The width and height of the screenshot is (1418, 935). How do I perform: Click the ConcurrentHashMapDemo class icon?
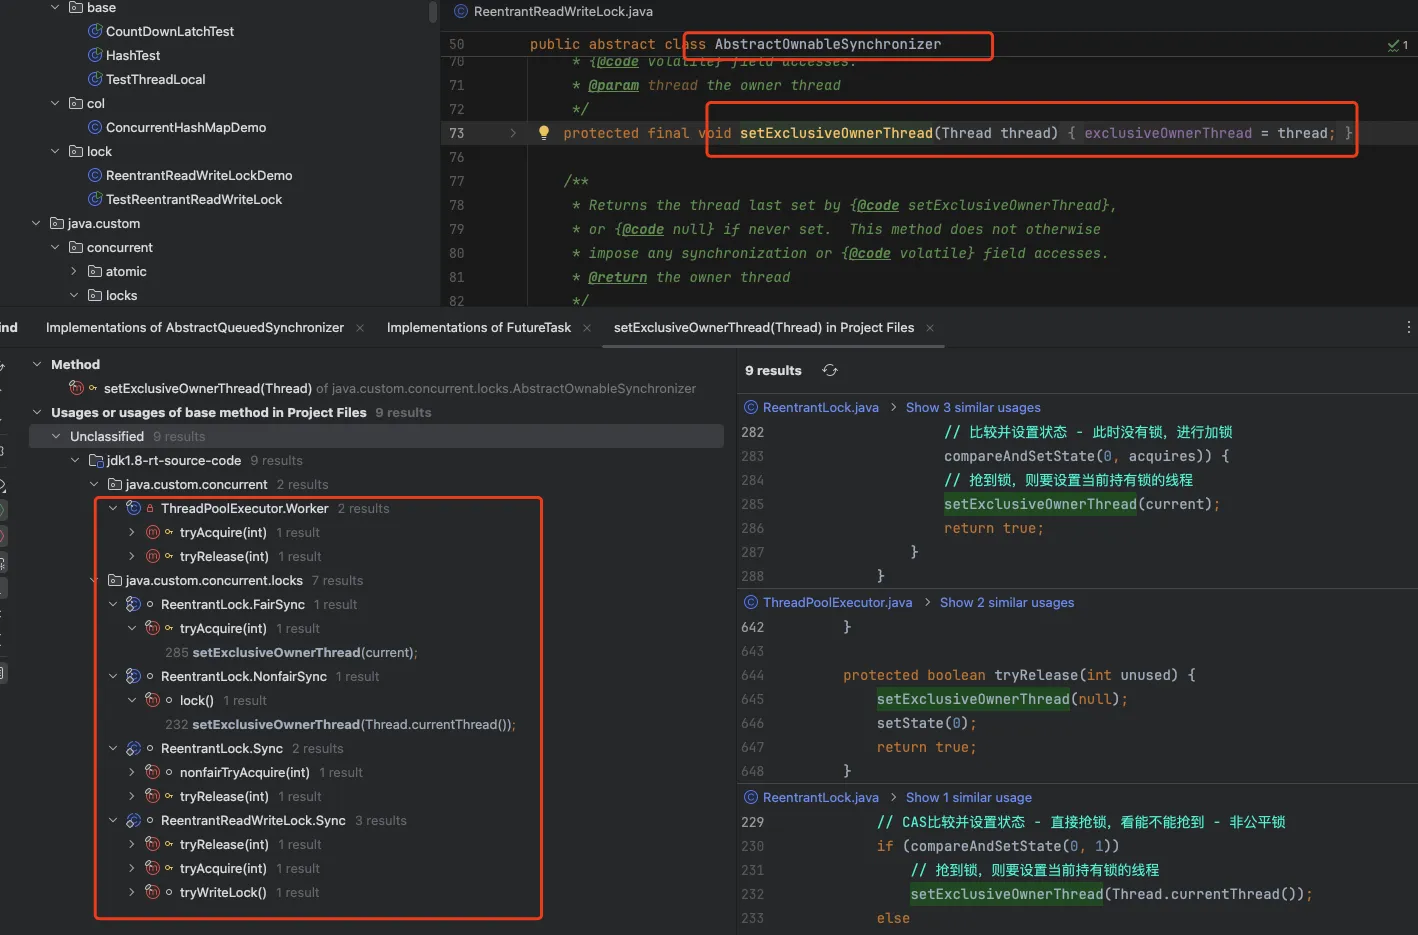coord(95,127)
